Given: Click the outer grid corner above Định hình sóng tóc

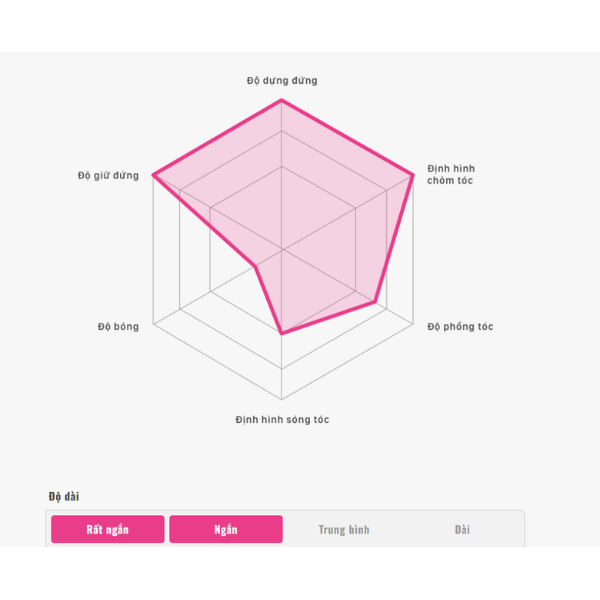Looking at the screenshot, I should 282,399.
